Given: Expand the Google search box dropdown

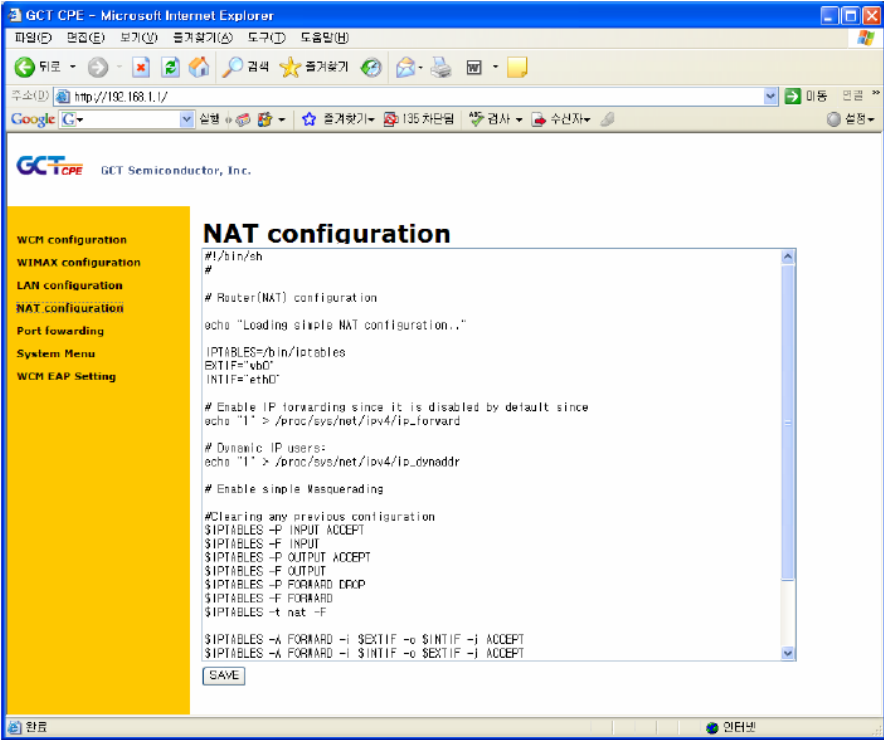Looking at the screenshot, I should (187, 119).
